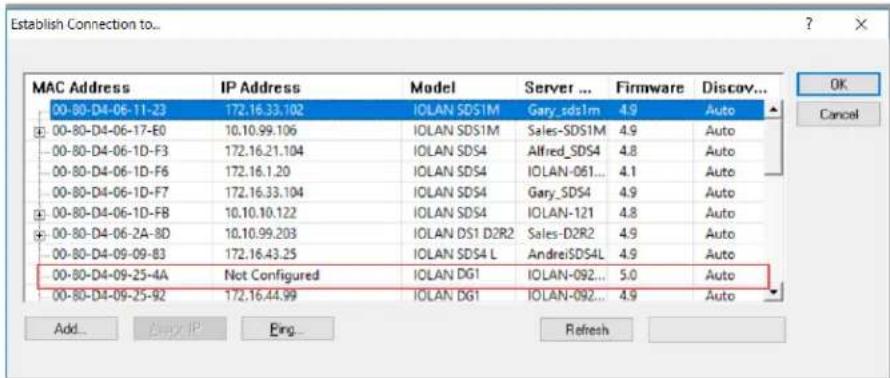The height and width of the screenshot is (378, 890).
Task: Expand the 00-80-D4-06-1D-FB tree row
Action: (40, 215)
